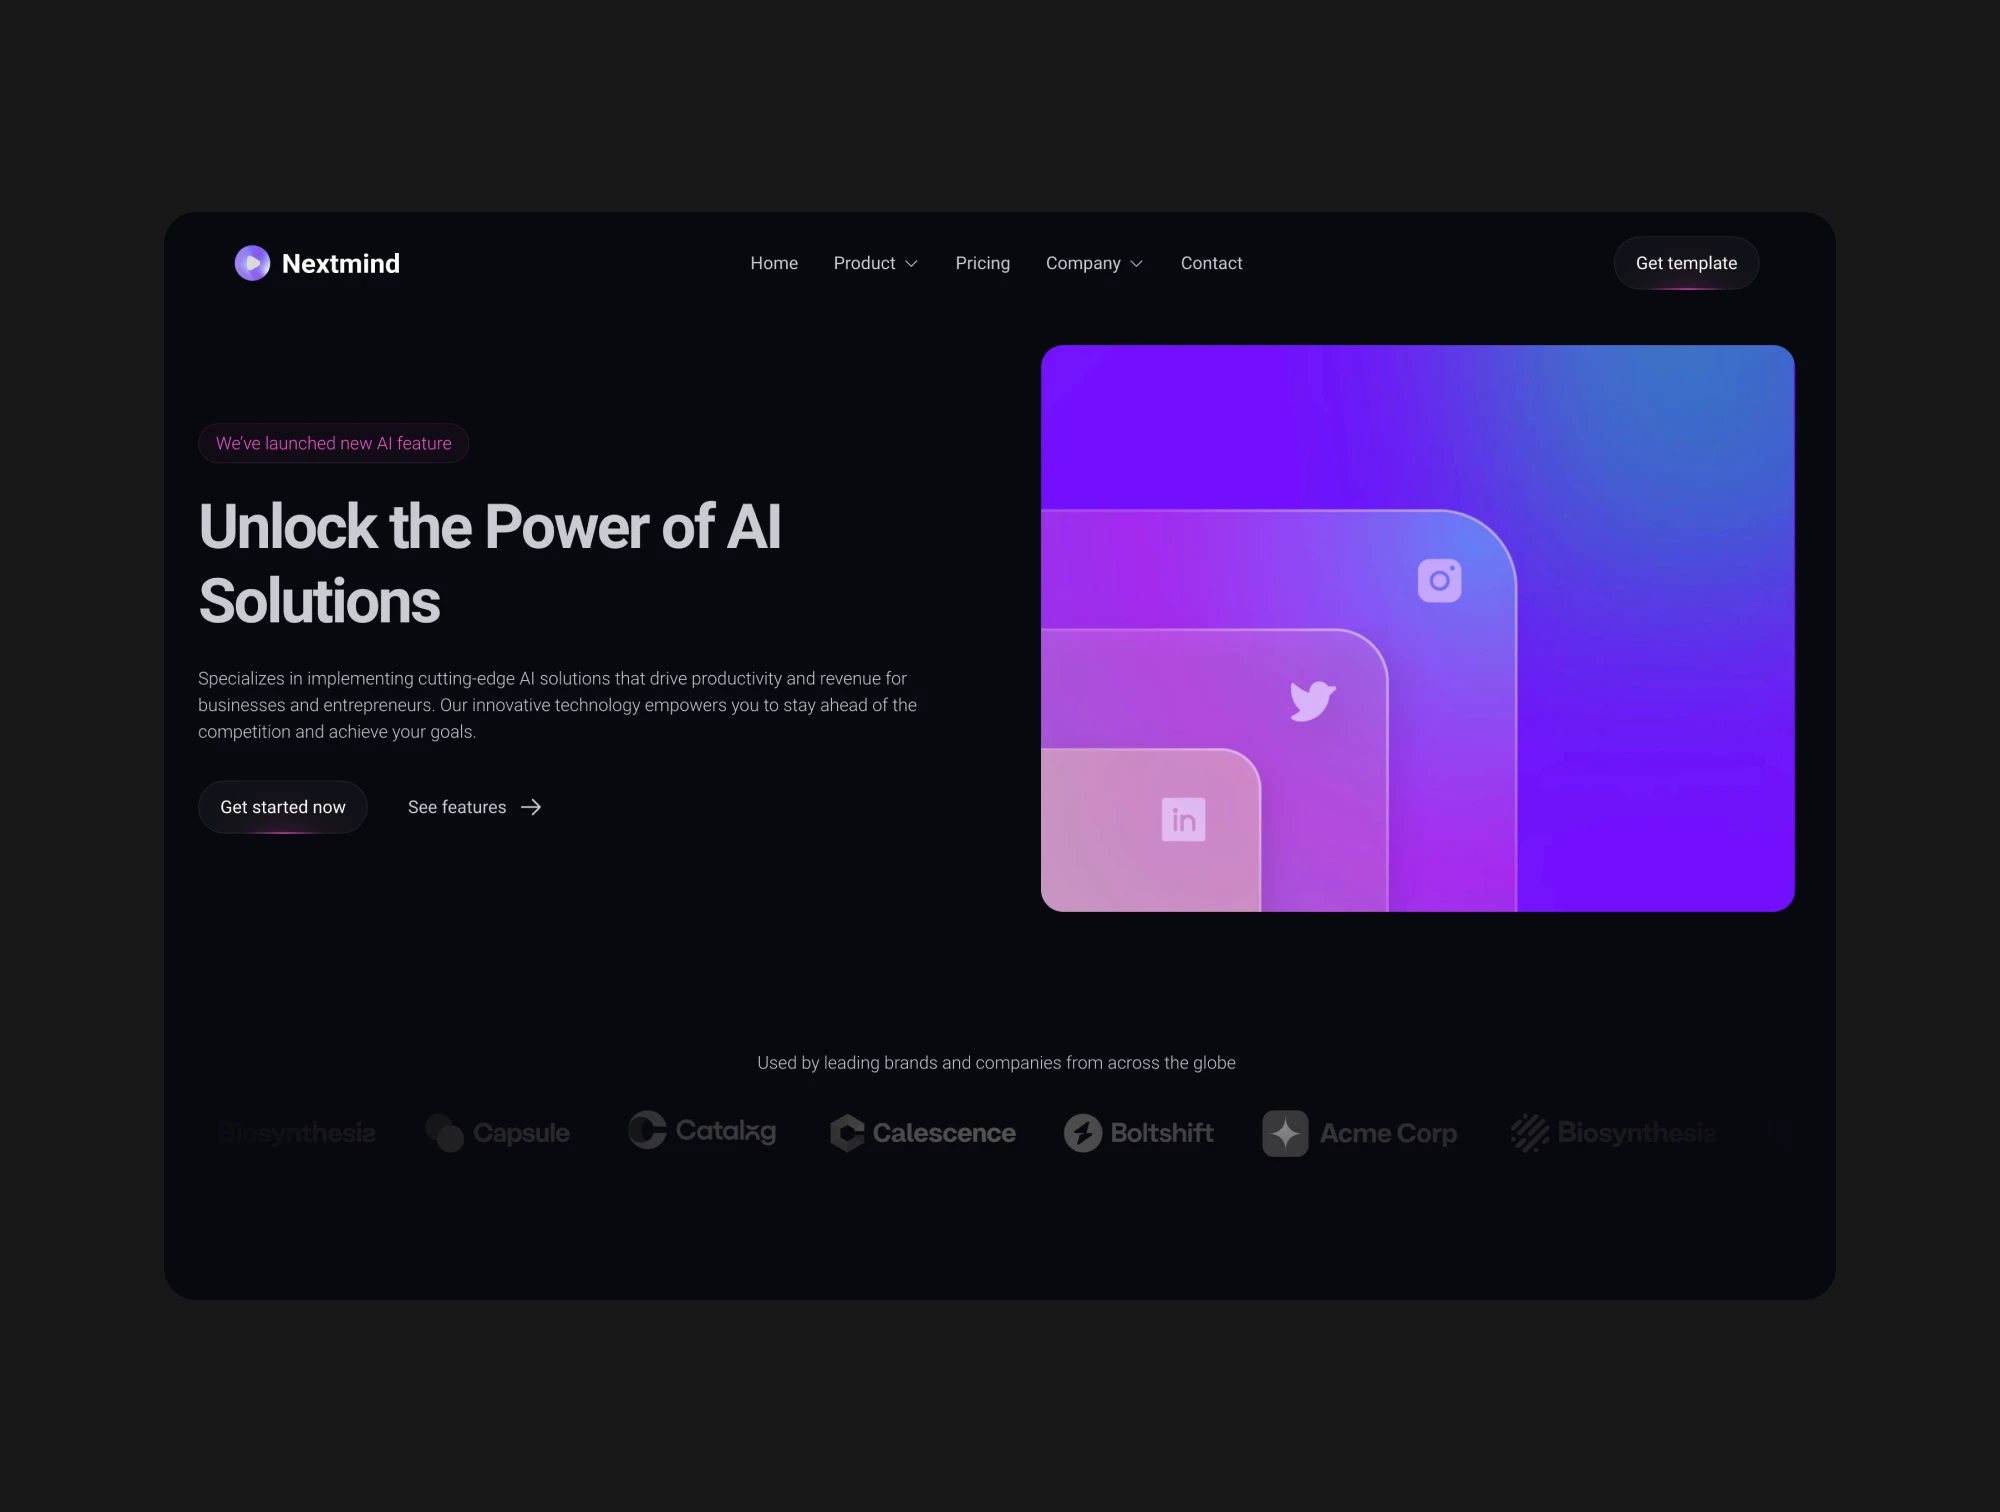This screenshot has height=1512, width=2000.
Task: Click the arrow on See features link
Action: click(534, 807)
